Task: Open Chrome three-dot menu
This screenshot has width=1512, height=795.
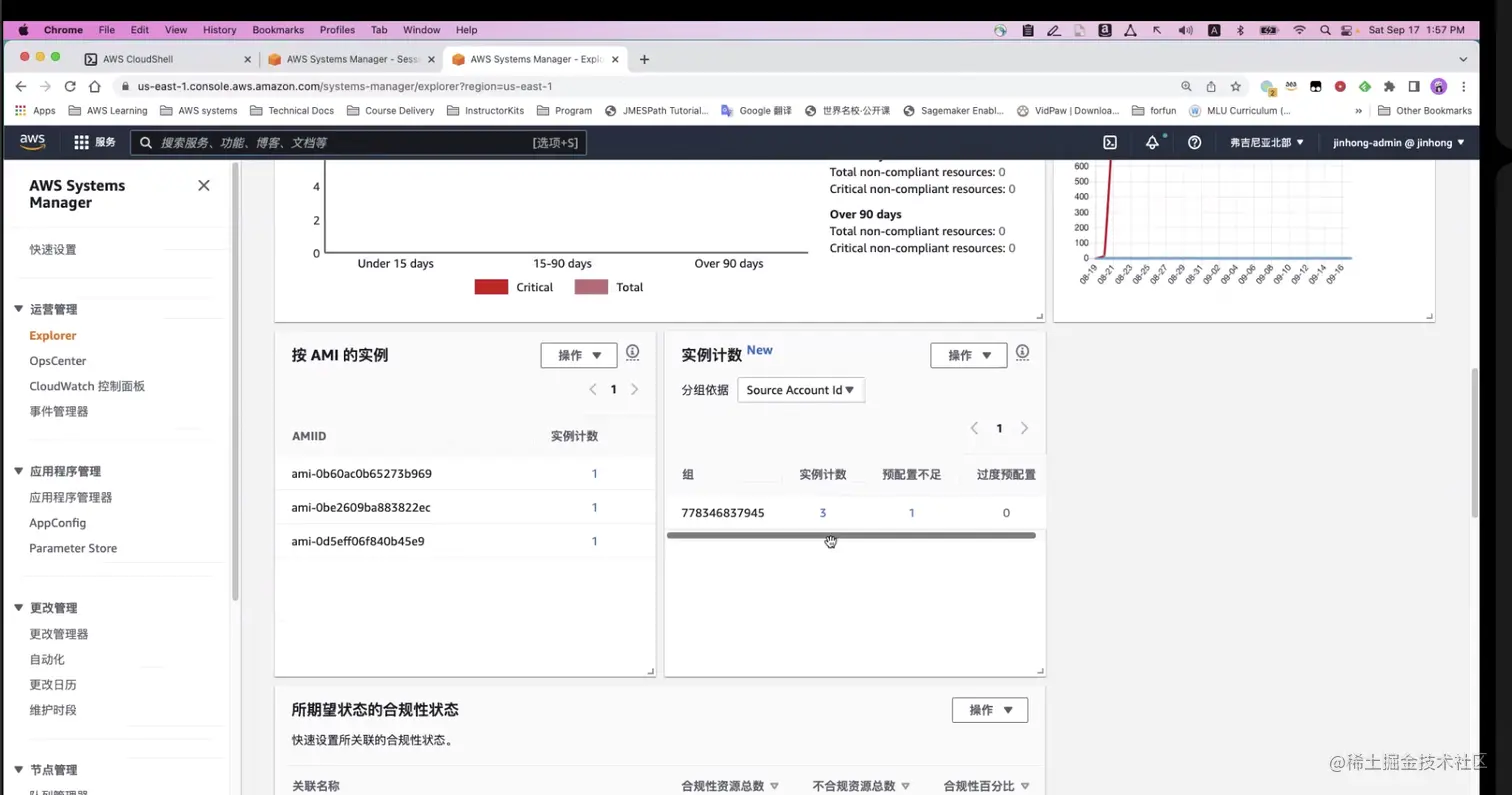Action: pos(1464,87)
